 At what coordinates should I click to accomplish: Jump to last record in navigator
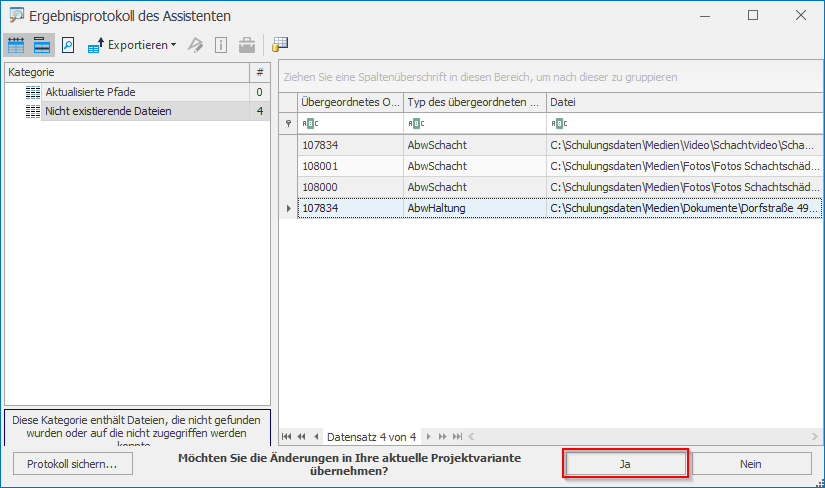(x=458, y=437)
